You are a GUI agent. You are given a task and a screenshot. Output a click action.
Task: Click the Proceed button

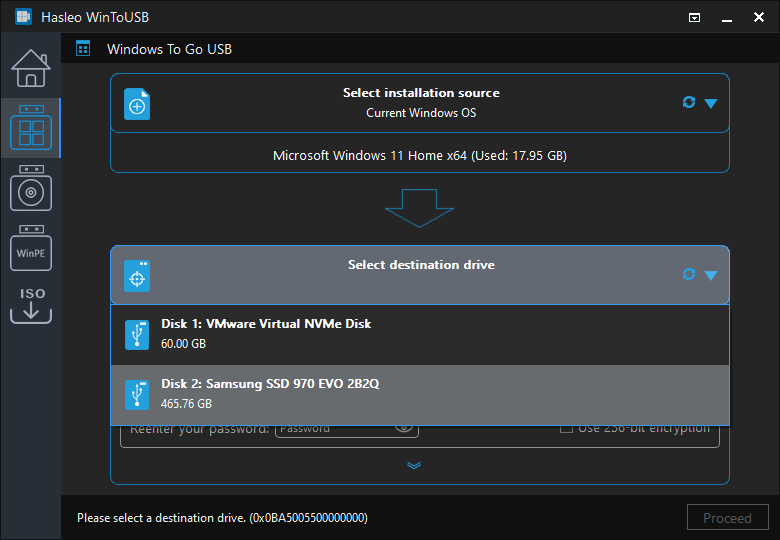[727, 518]
